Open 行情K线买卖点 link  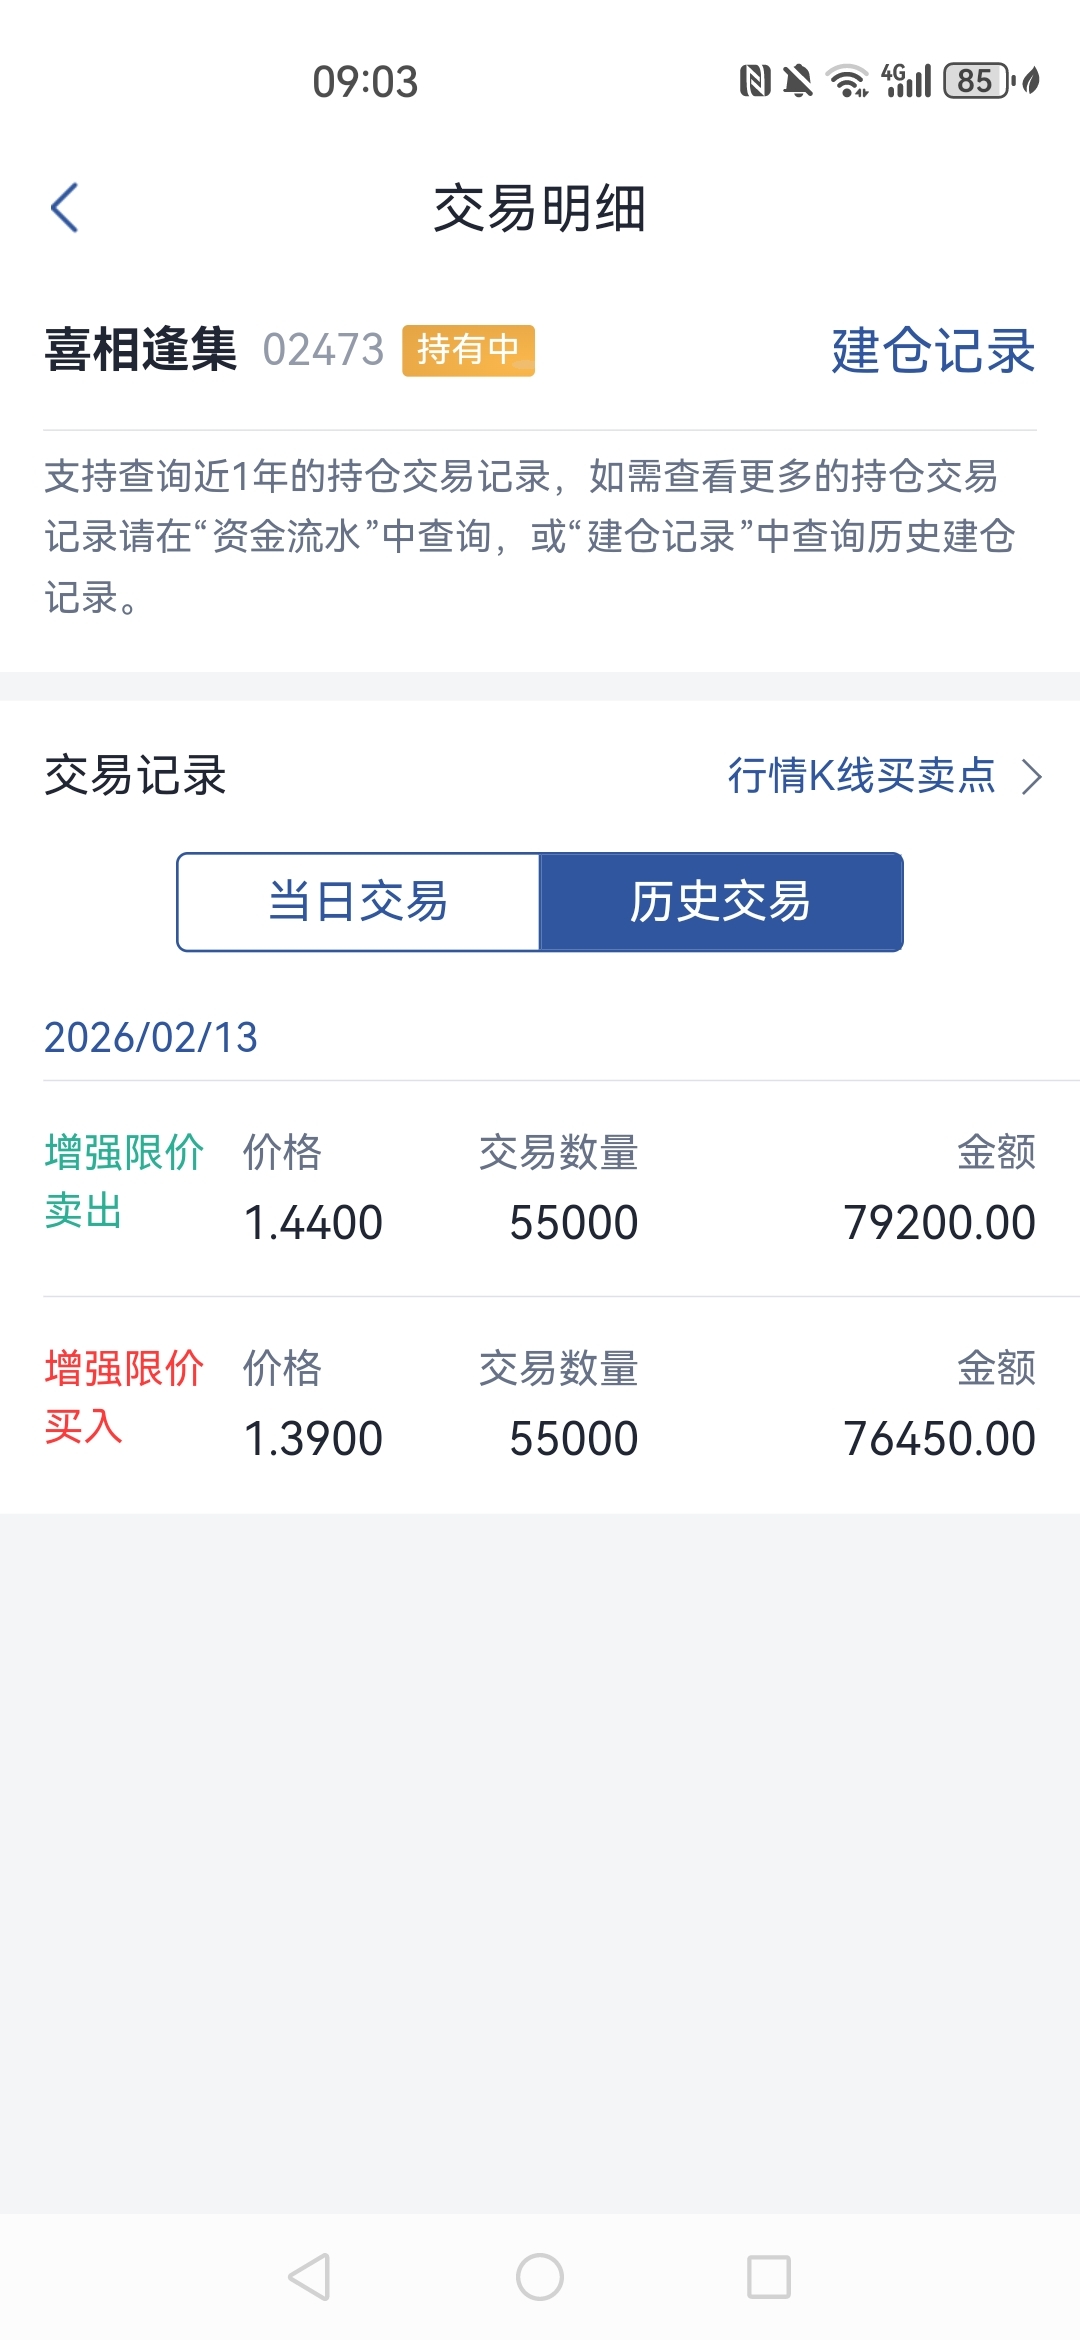(x=861, y=776)
